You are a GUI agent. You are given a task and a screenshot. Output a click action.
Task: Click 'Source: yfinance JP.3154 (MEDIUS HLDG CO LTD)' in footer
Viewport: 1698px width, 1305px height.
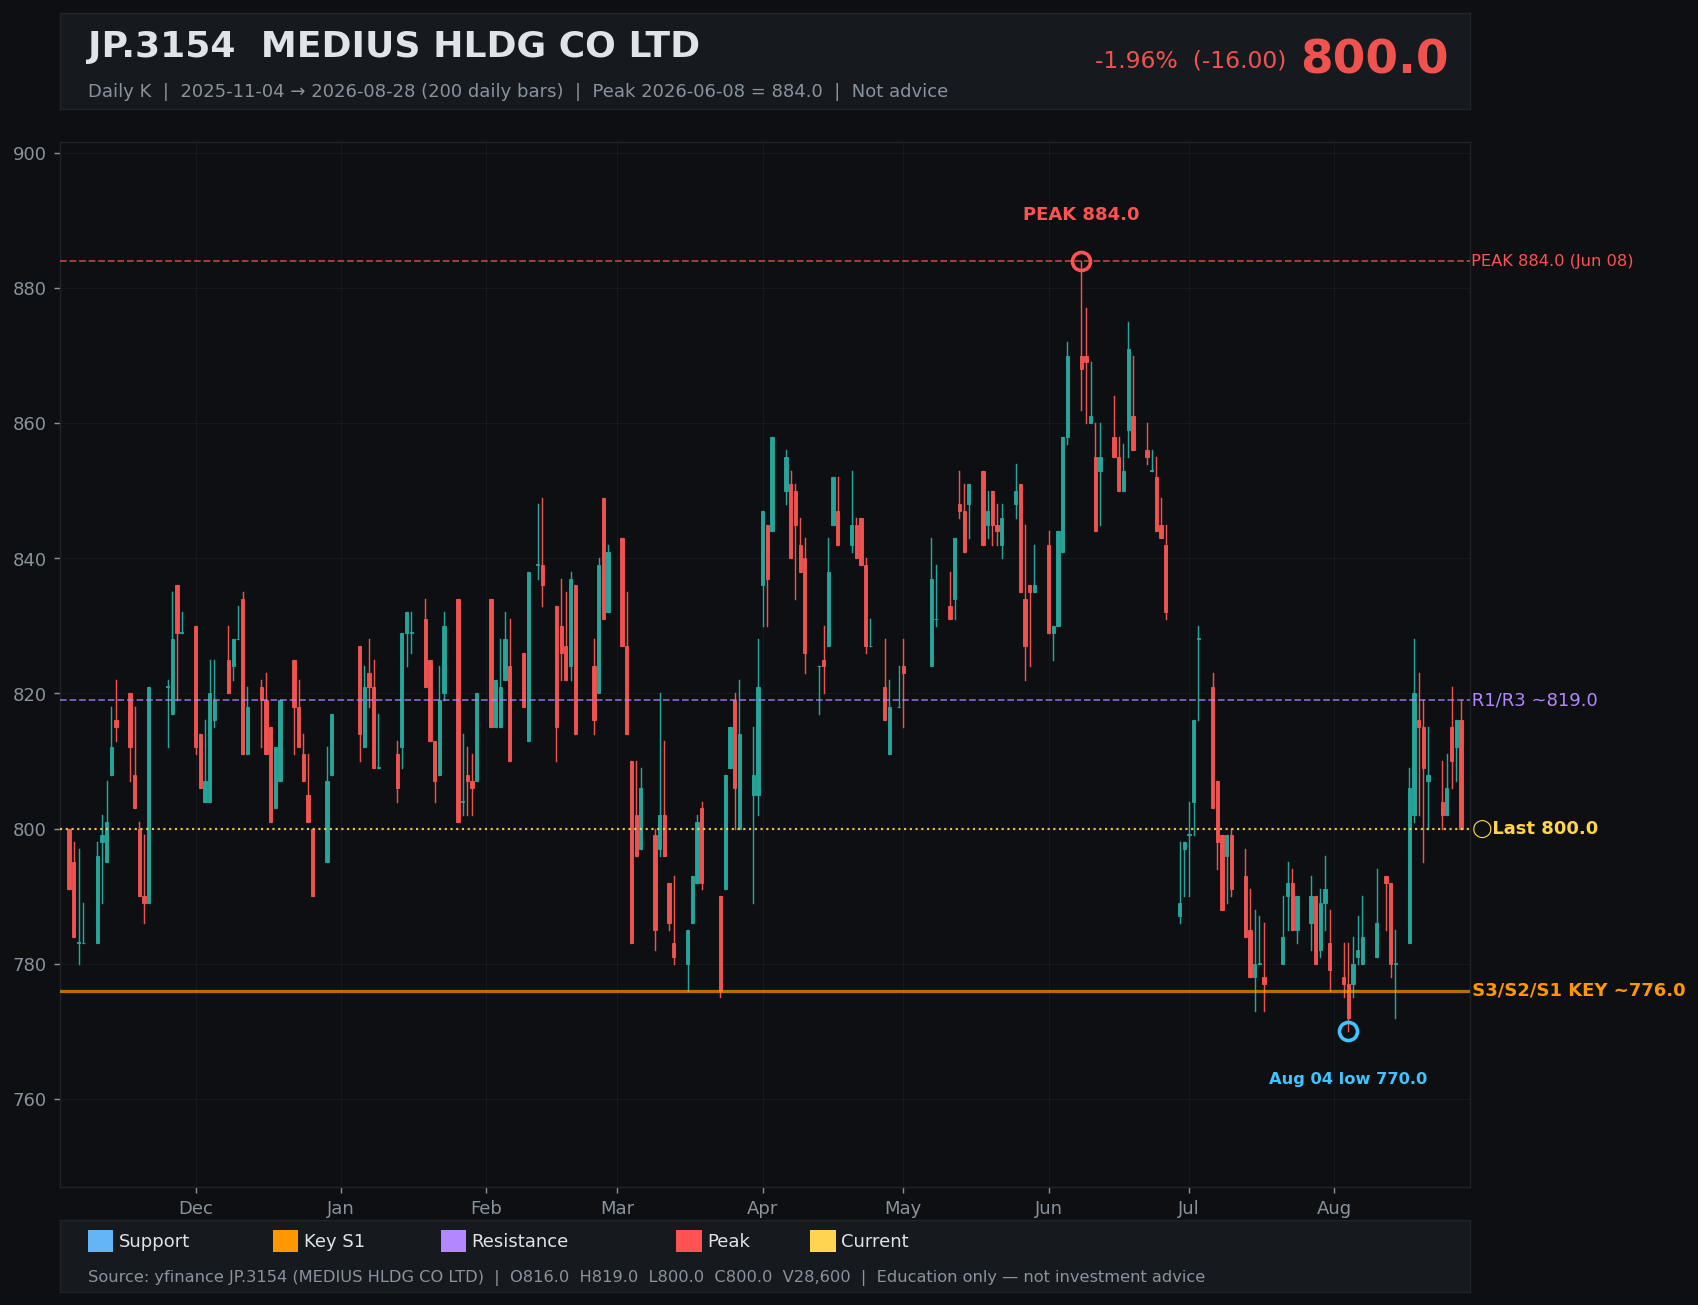click(x=286, y=1277)
